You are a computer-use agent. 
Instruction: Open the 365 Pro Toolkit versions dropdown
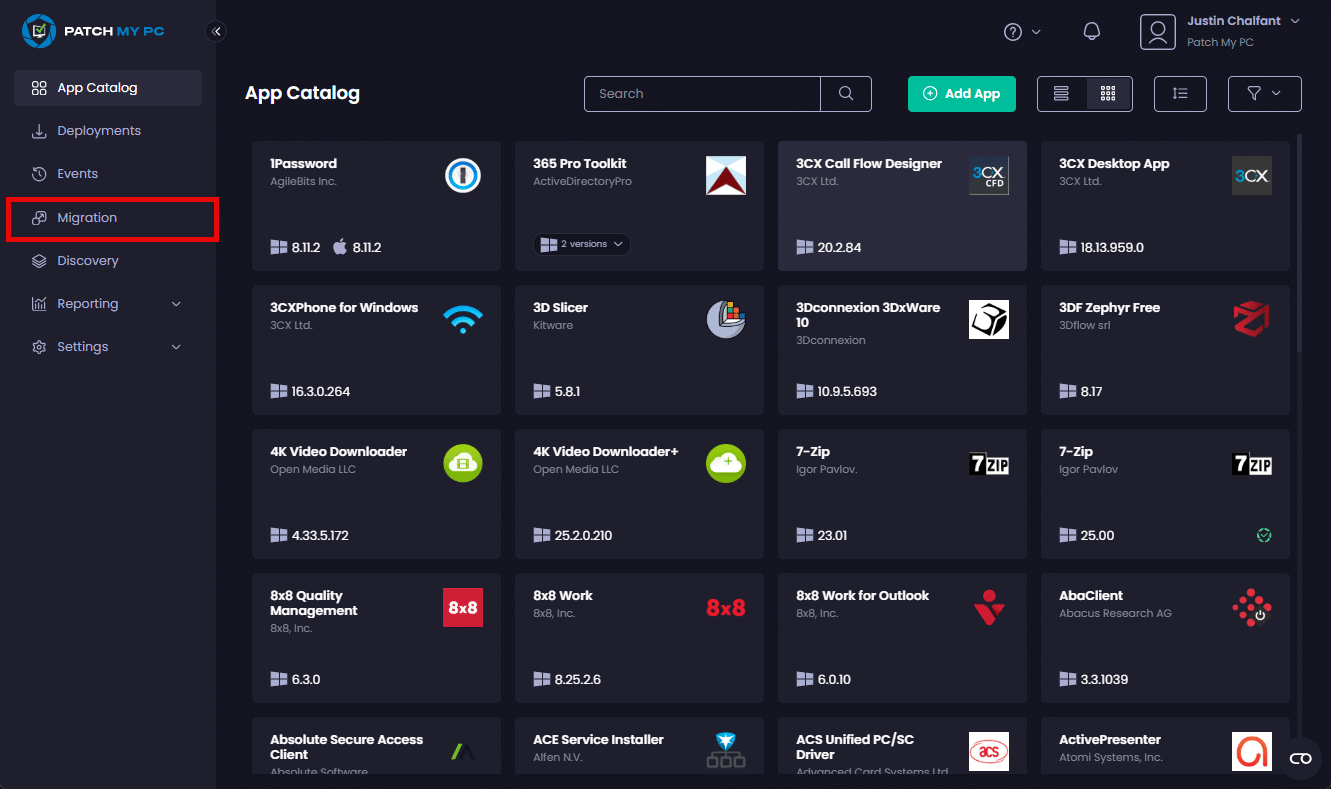pos(582,244)
